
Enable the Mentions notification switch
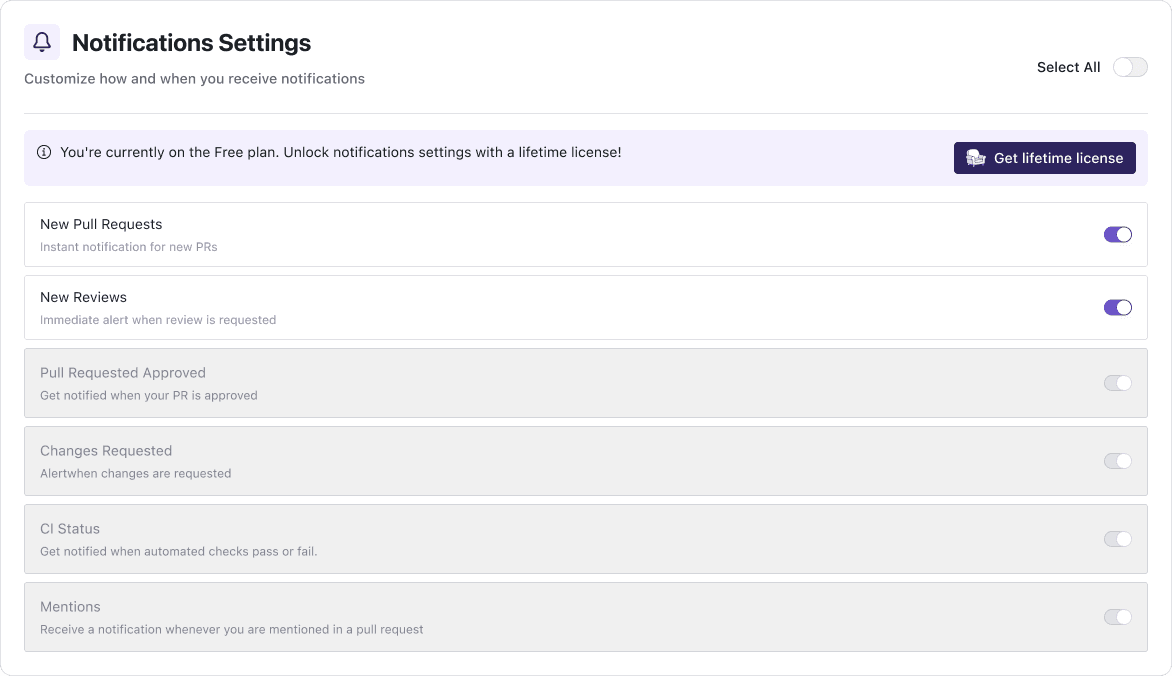tap(1117, 617)
